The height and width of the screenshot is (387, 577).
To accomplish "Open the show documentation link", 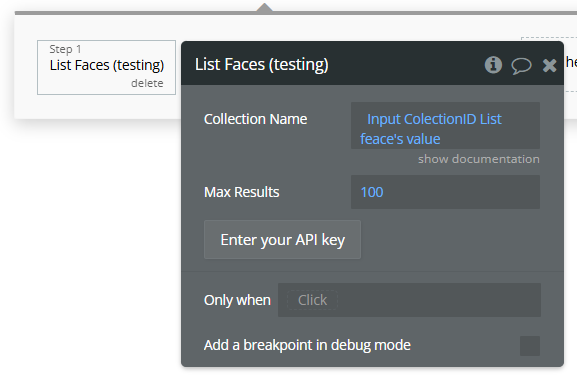I will click(478, 159).
